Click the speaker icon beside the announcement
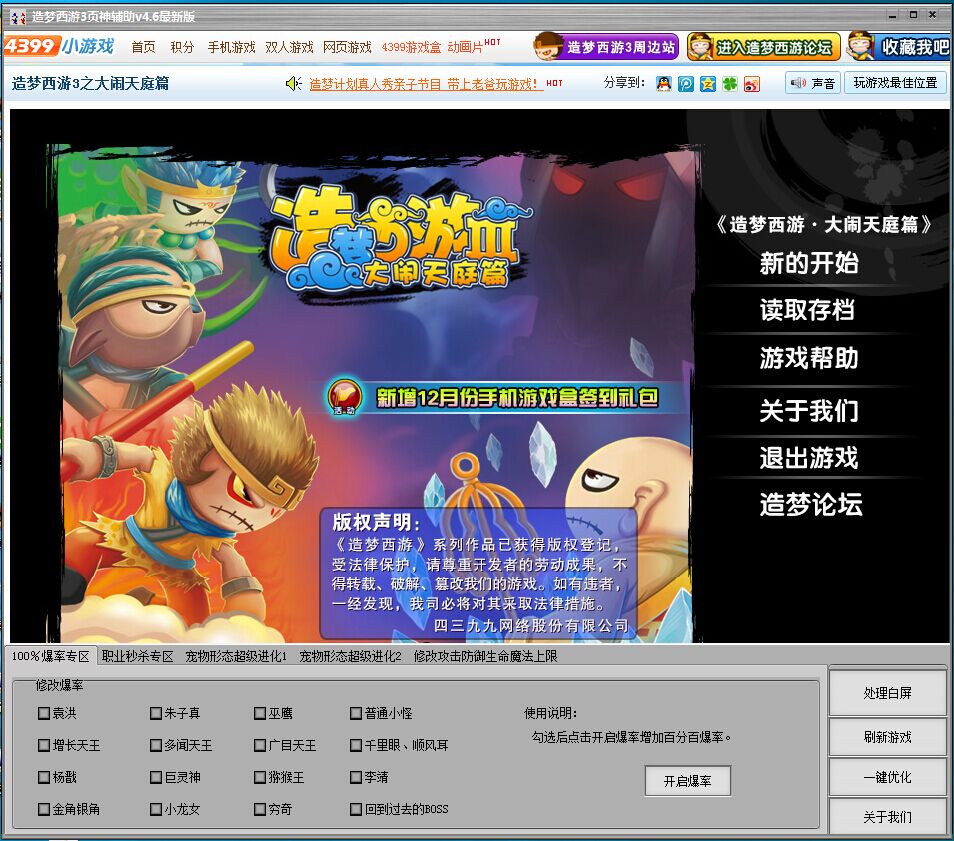The image size is (954, 841). 293,84
